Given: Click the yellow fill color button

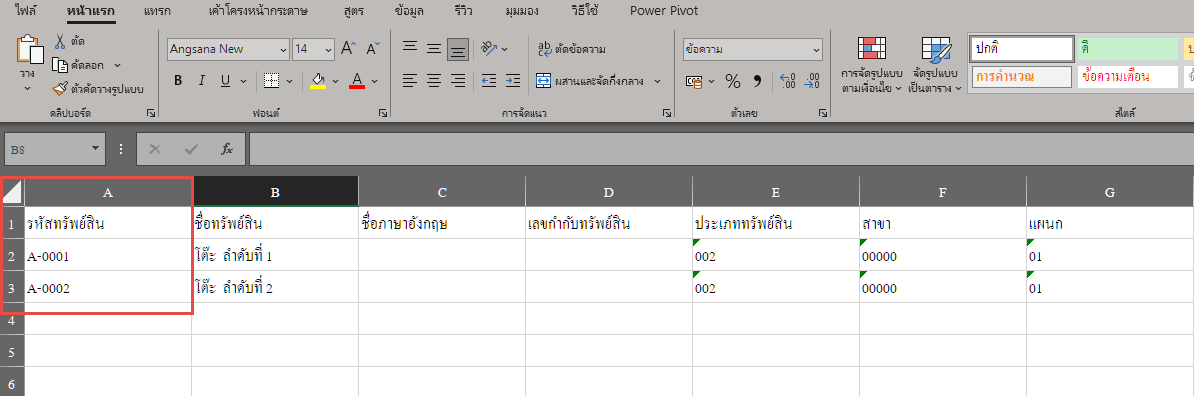Looking at the screenshot, I should pyautogui.click(x=318, y=81).
